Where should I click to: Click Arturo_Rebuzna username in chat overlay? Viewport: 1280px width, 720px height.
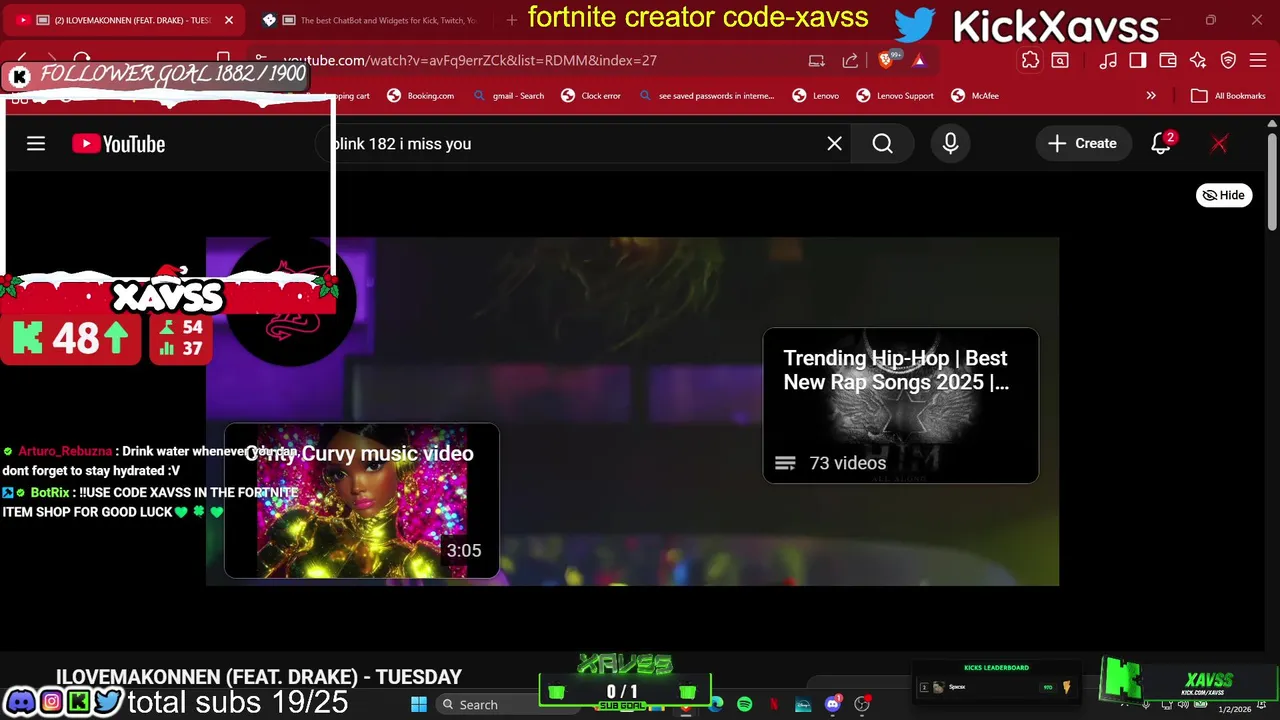[x=65, y=451]
